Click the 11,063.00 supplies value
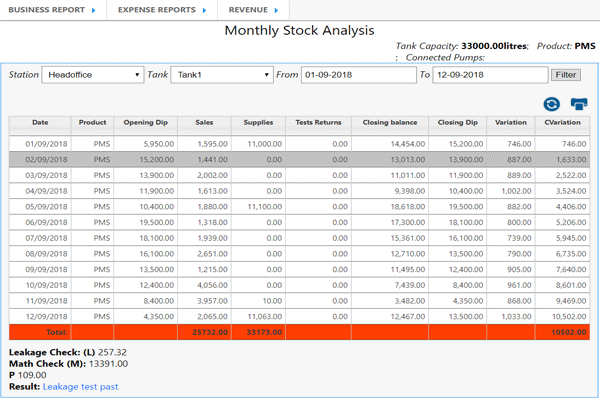This screenshot has width=600, height=400. click(265, 317)
